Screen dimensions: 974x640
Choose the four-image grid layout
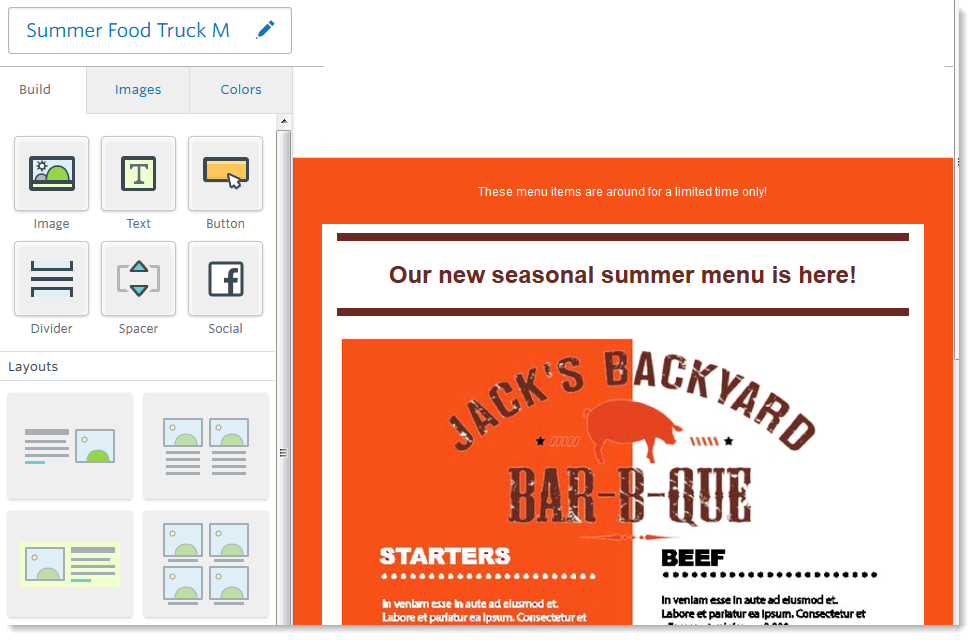pyautogui.click(x=206, y=564)
